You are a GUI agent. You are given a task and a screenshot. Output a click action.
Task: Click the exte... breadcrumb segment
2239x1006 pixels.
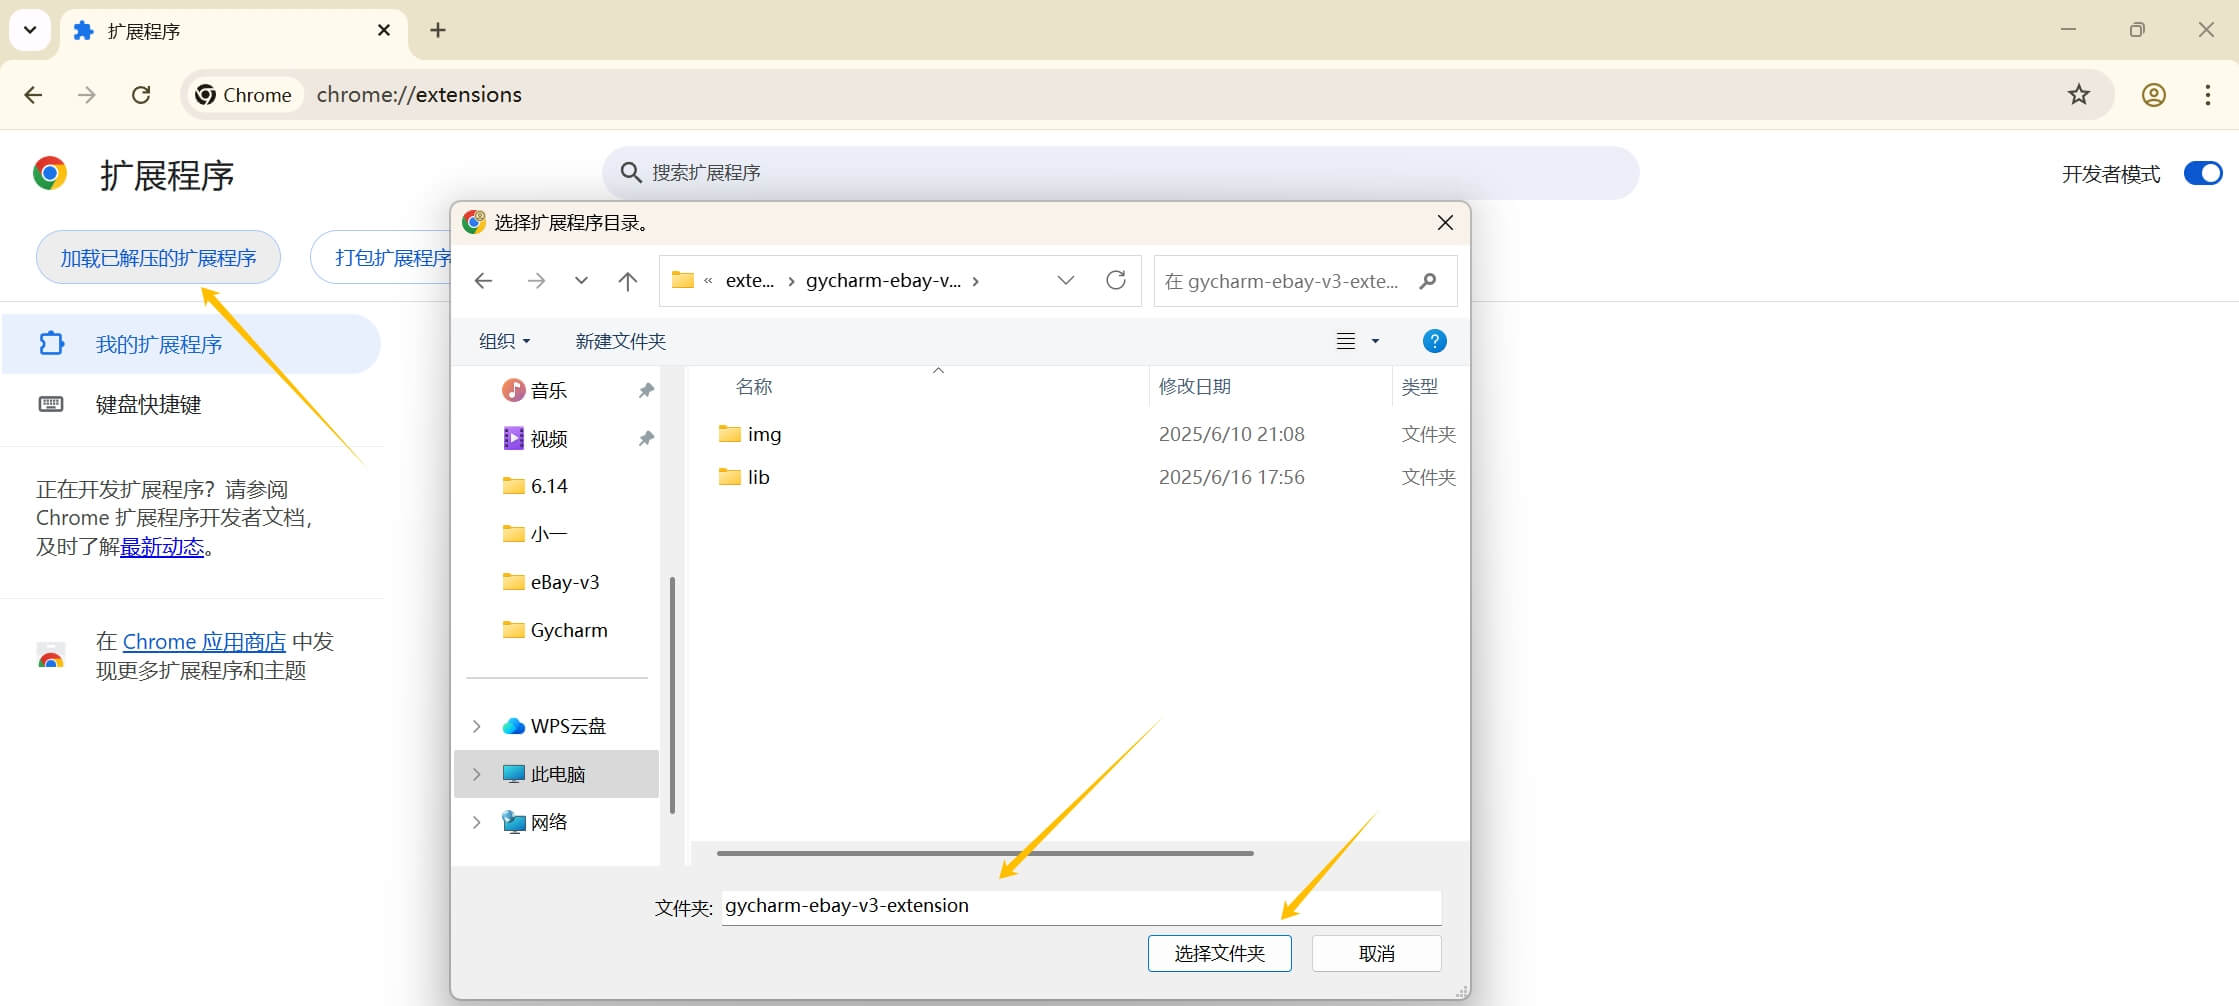click(749, 281)
